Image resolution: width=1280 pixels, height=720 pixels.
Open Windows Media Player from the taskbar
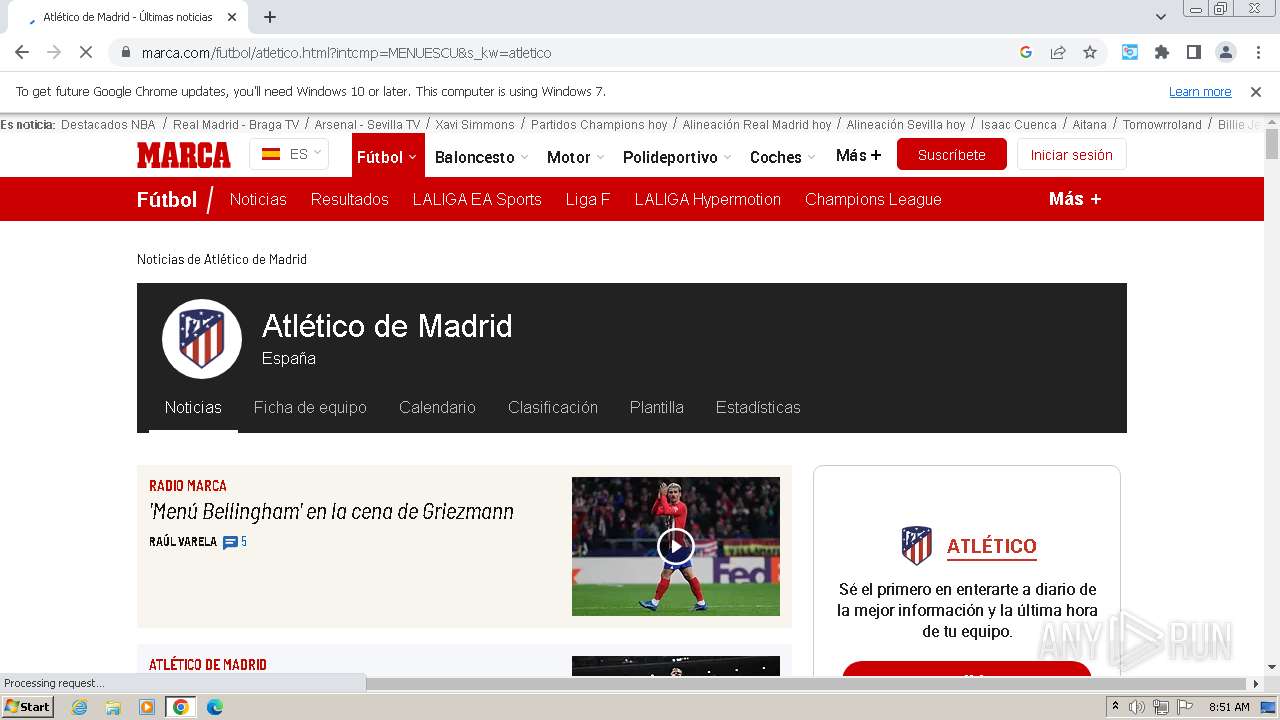pos(147,707)
